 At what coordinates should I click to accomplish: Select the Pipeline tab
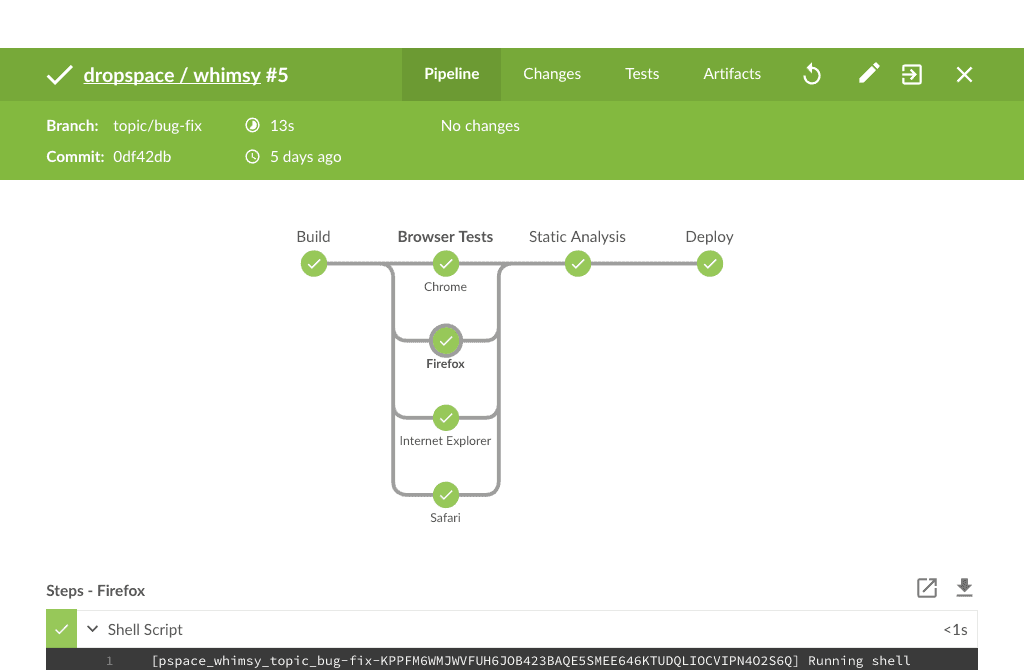(452, 74)
